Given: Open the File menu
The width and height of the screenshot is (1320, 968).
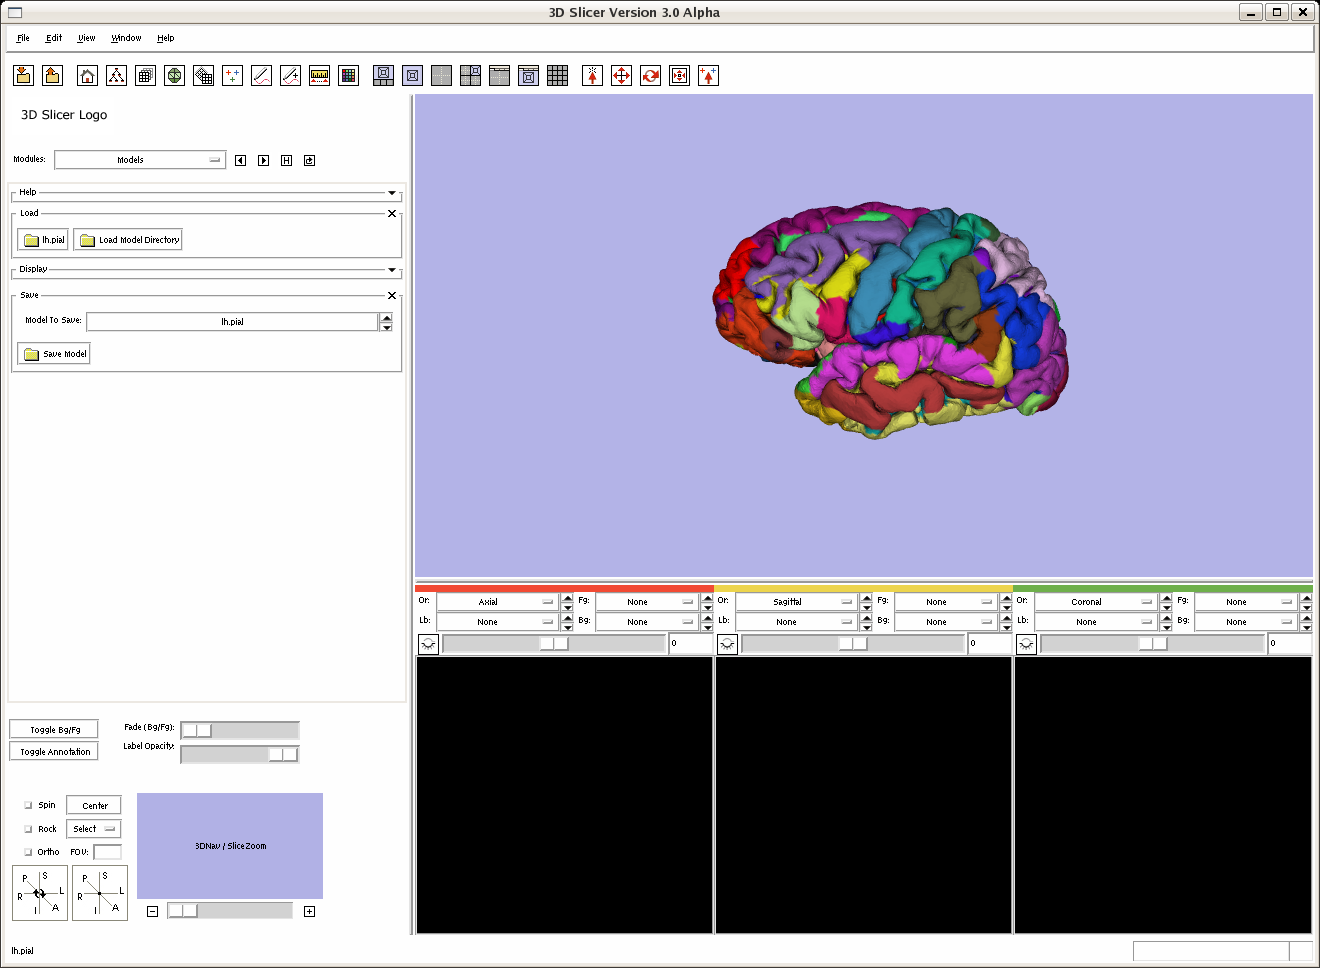Looking at the screenshot, I should (x=23, y=38).
